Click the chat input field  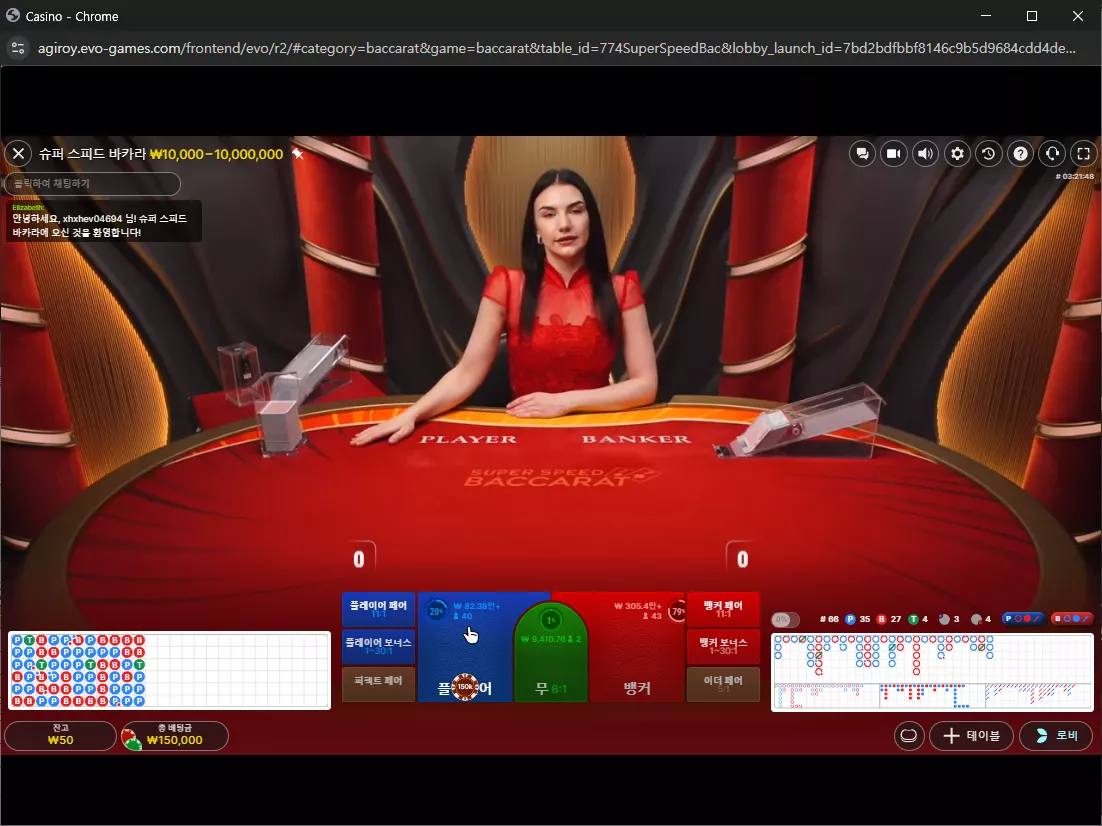[x=93, y=183]
